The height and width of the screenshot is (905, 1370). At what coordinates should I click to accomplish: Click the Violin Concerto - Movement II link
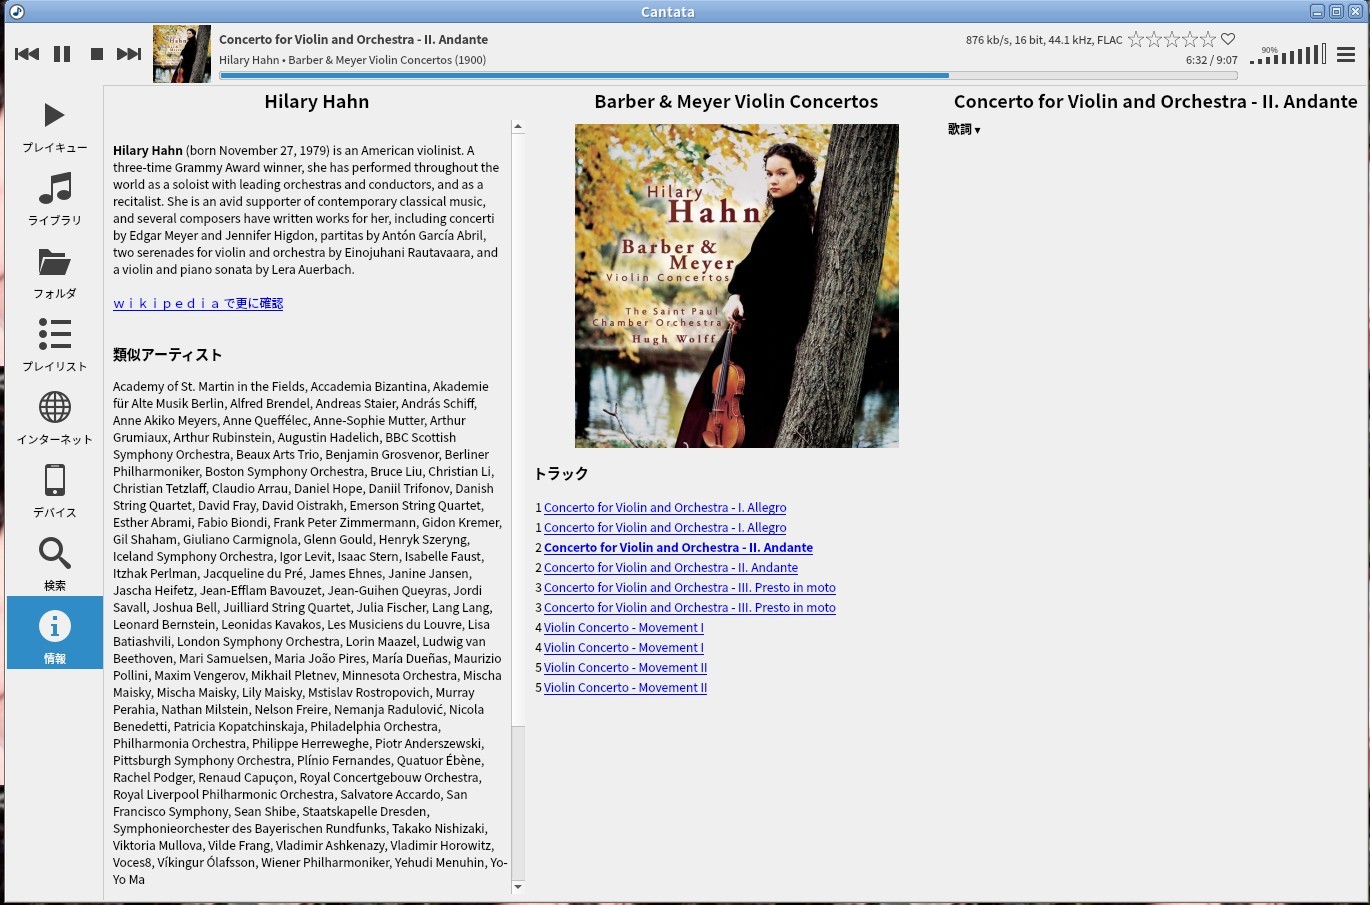coord(625,668)
